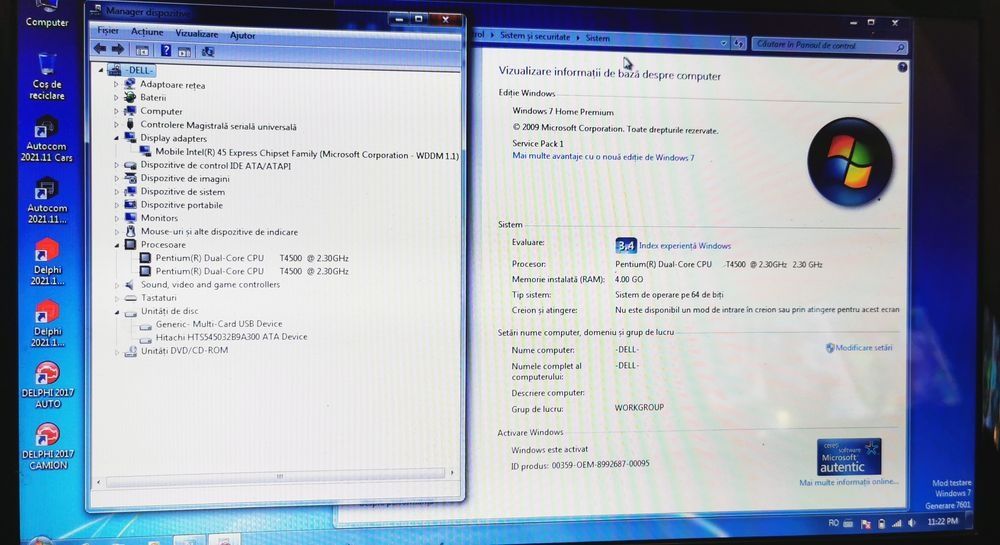Screen dimensions: 1000x545
Task: Expand Controlere Magistrală serială universală
Action: click(x=116, y=125)
